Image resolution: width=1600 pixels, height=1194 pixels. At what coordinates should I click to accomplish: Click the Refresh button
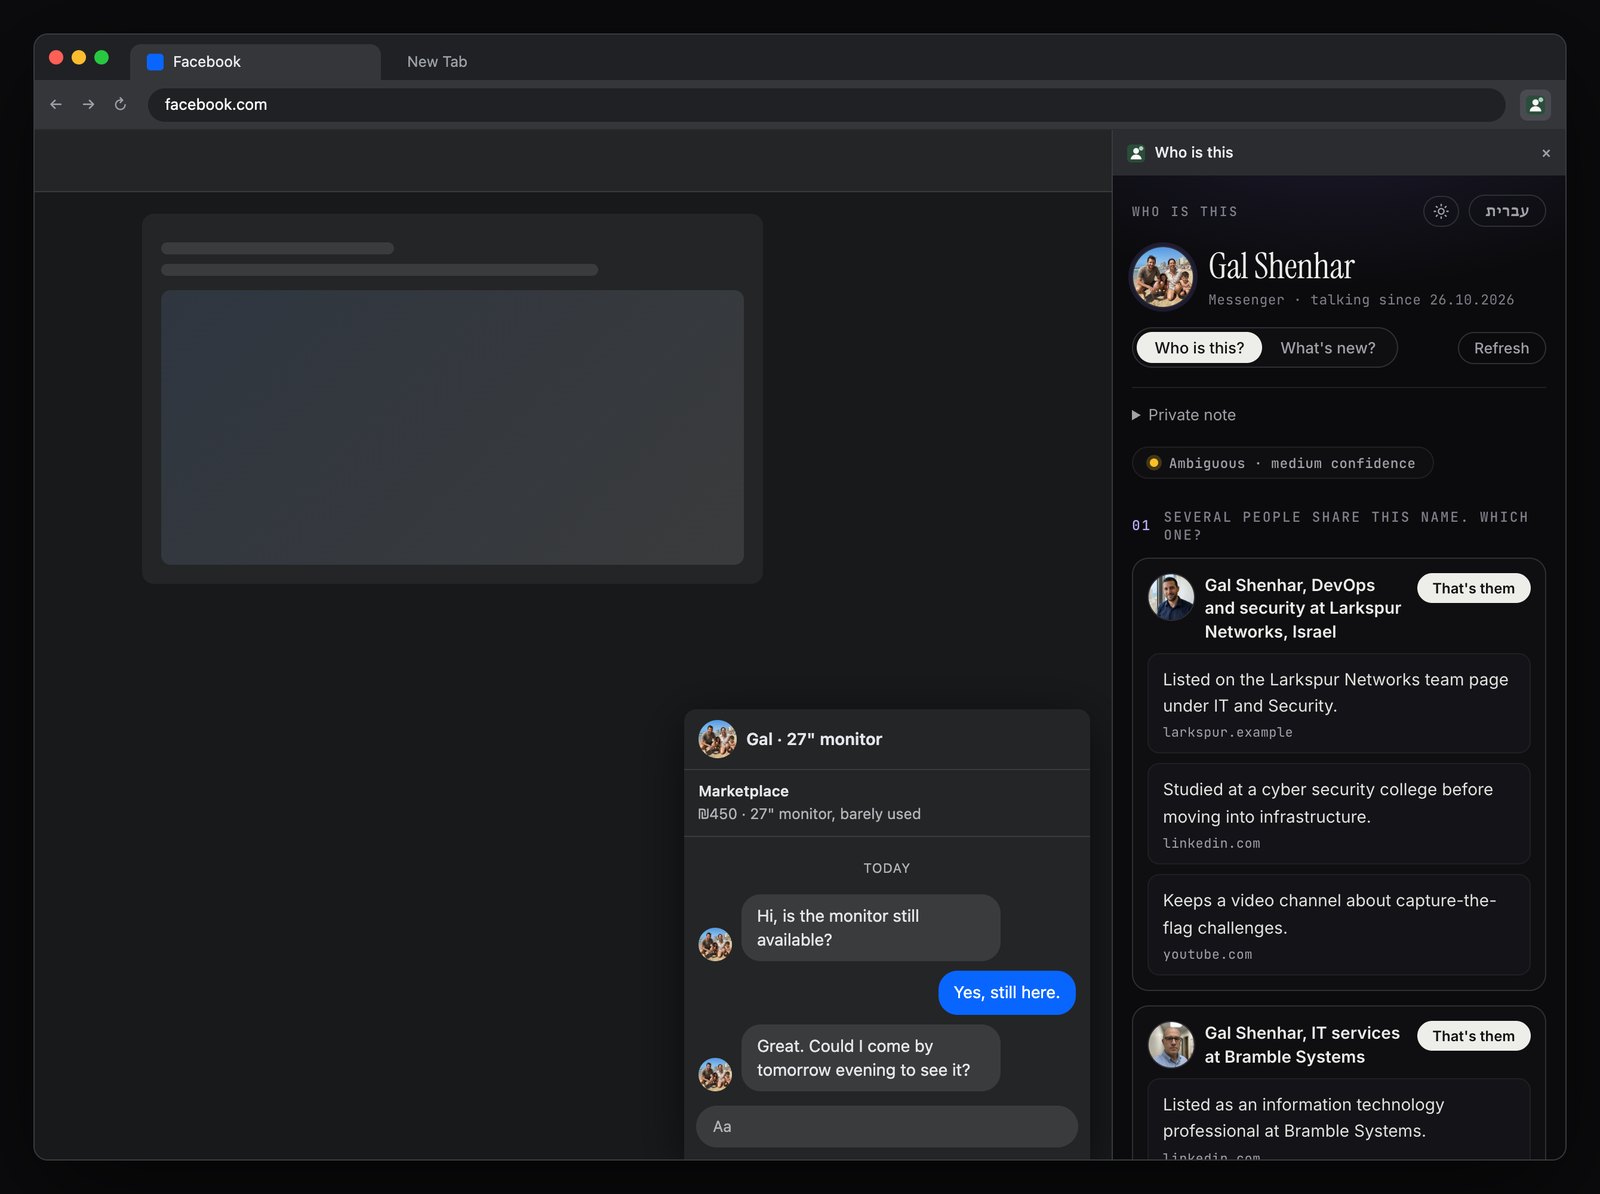(1501, 348)
